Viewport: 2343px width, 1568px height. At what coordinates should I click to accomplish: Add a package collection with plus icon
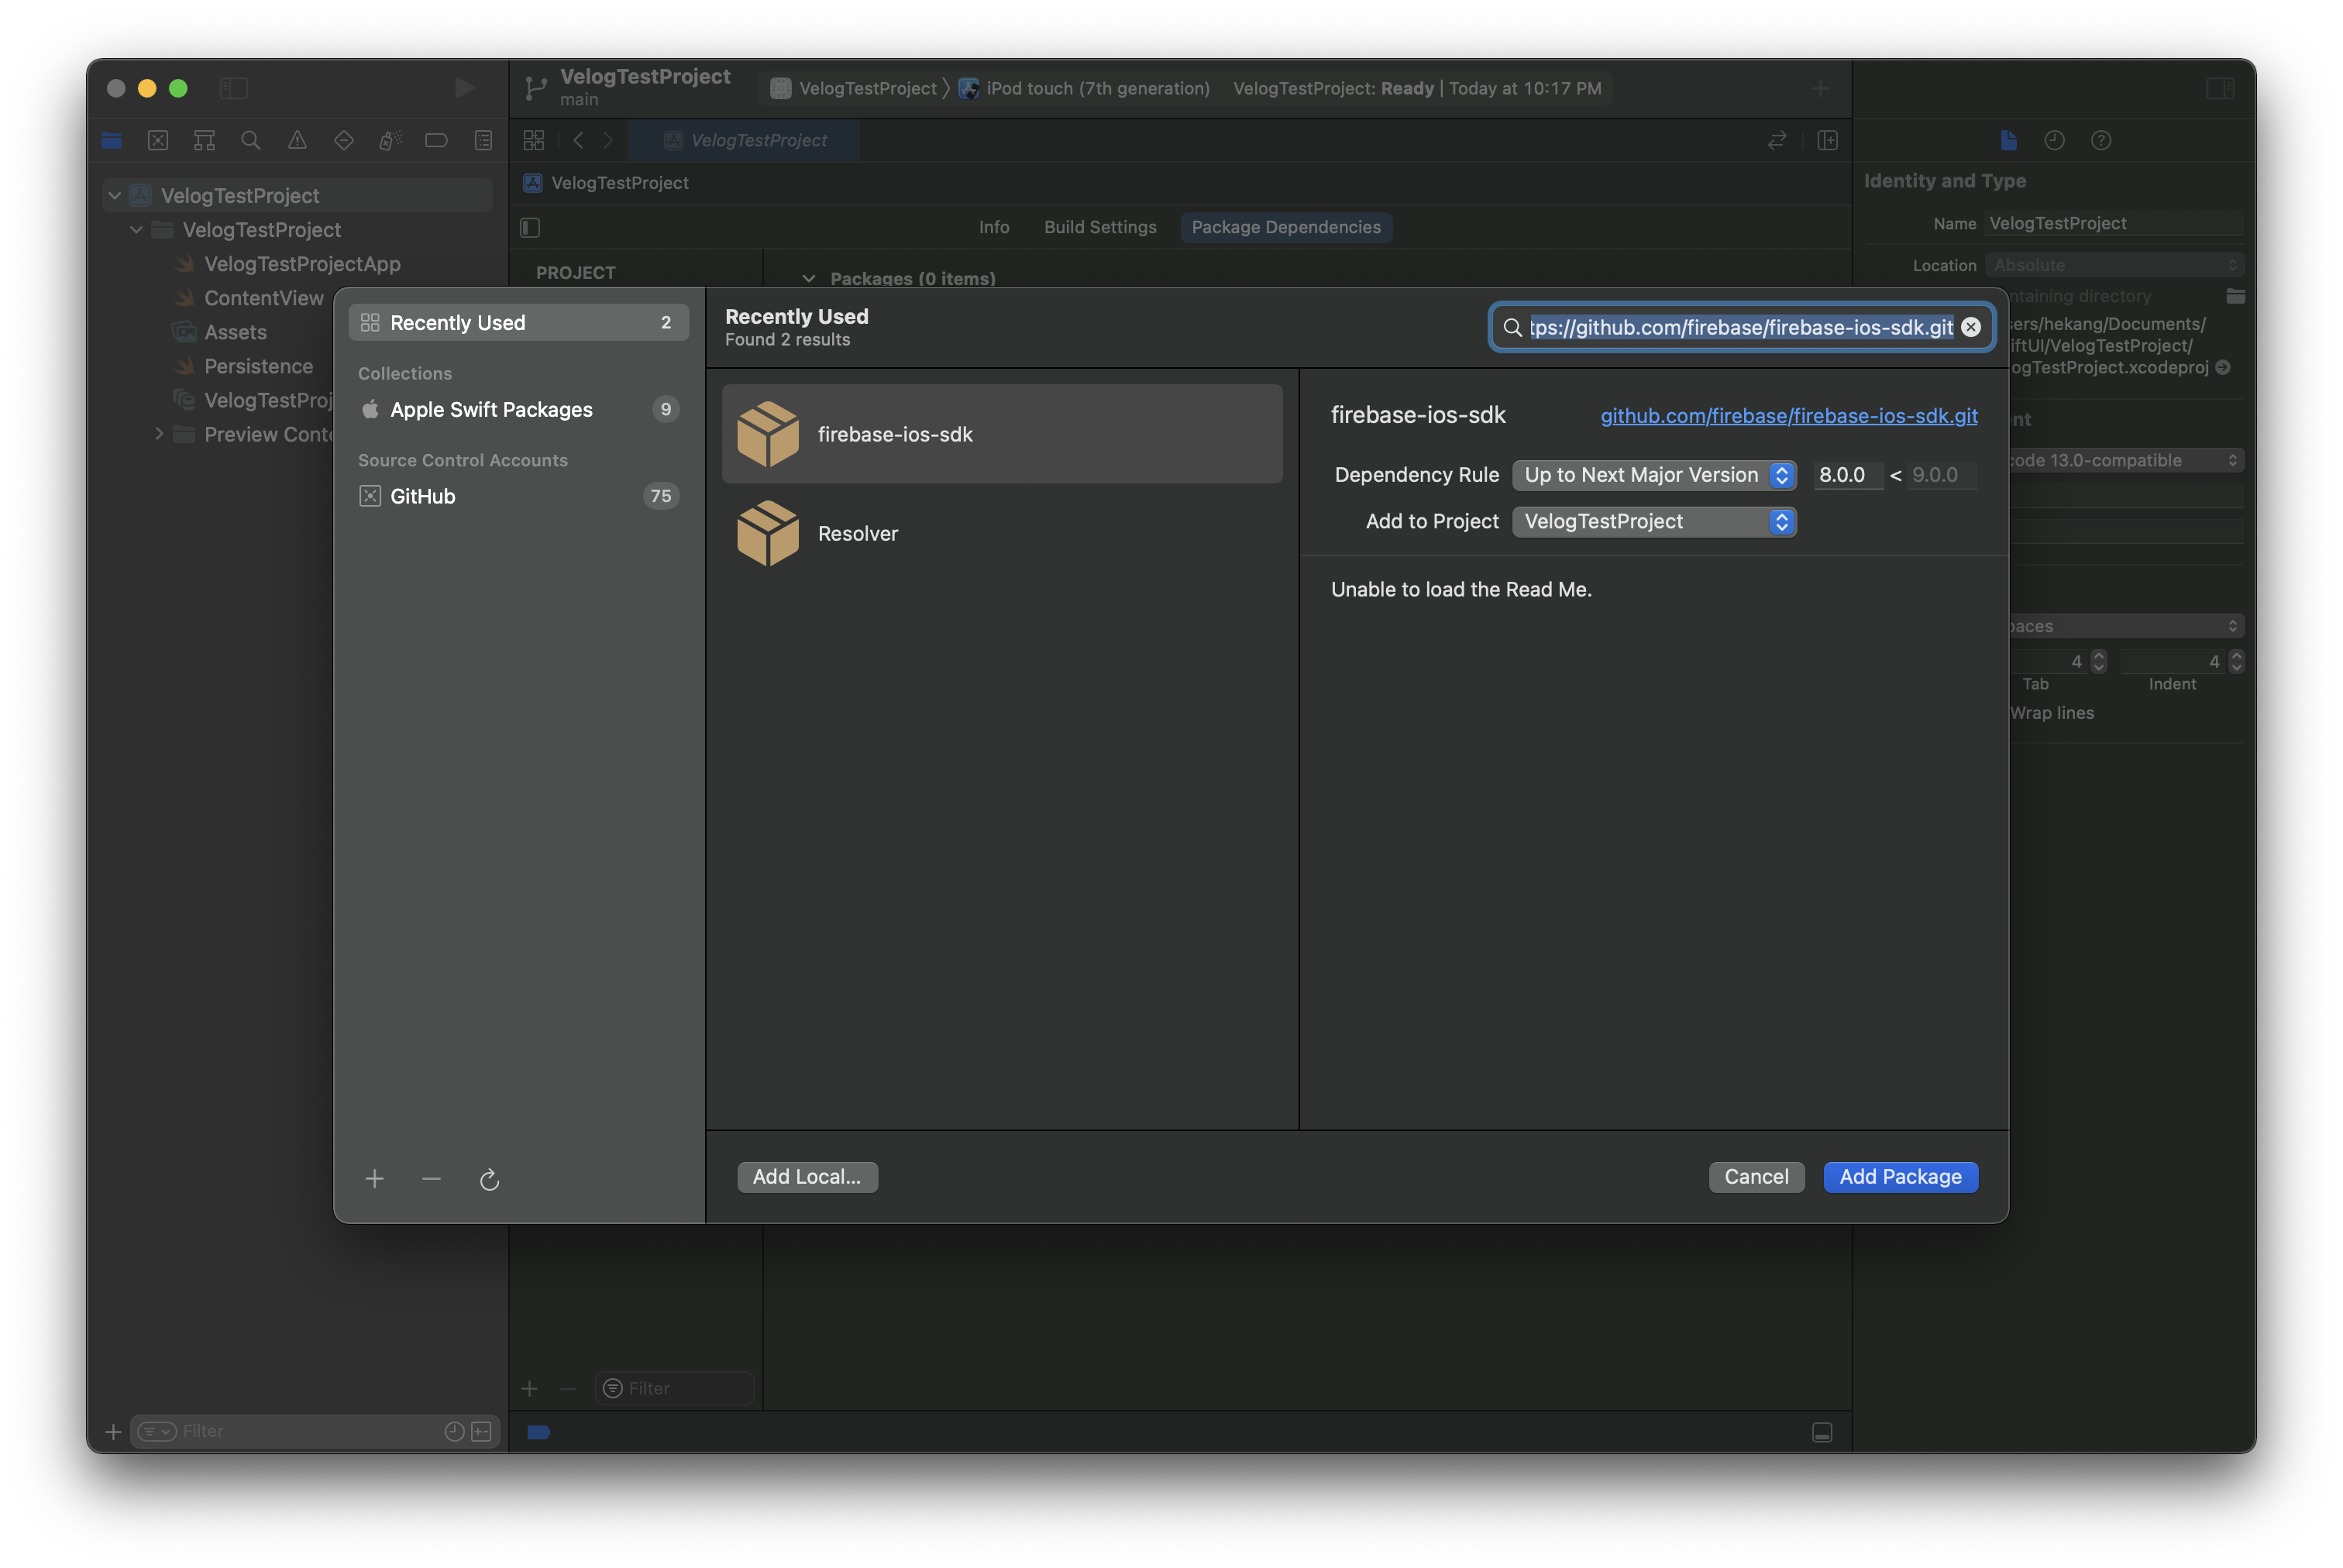[374, 1179]
